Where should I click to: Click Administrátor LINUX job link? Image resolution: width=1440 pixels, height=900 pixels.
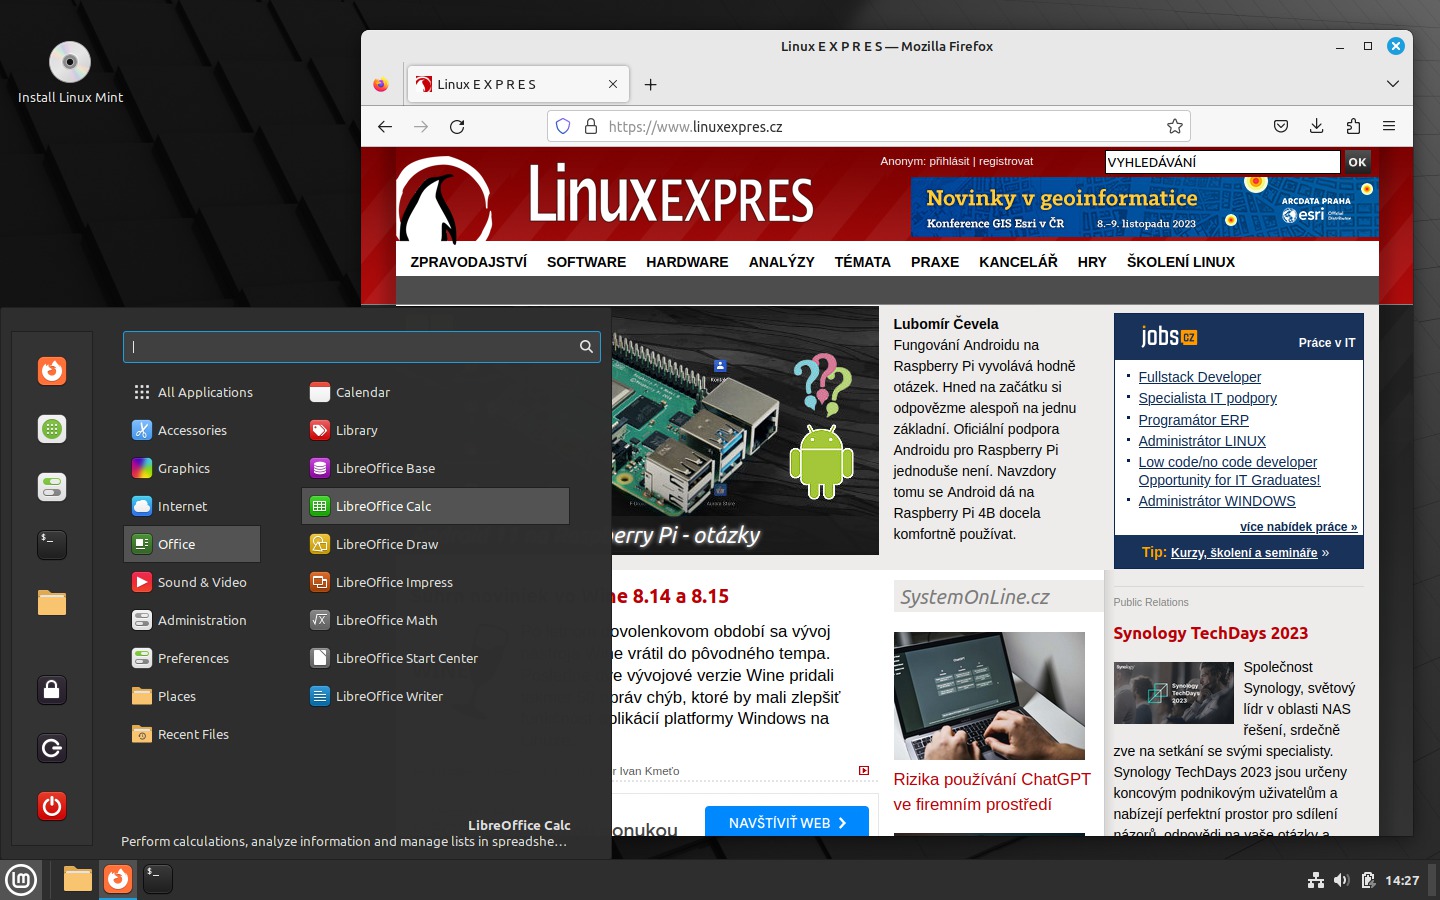click(x=1201, y=441)
